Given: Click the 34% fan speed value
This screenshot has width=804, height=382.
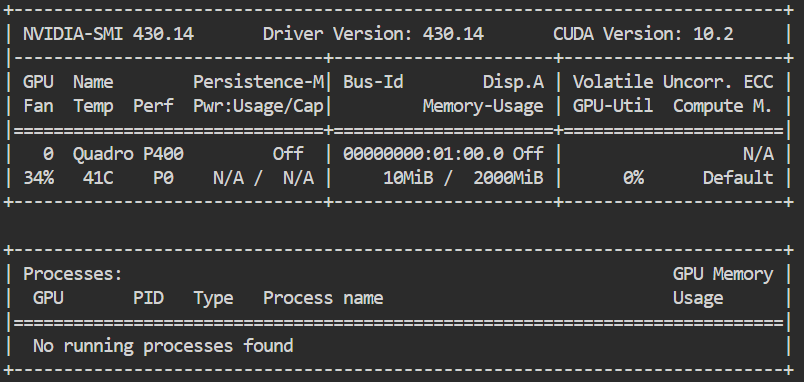Looking at the screenshot, I should pyautogui.click(x=38, y=178).
